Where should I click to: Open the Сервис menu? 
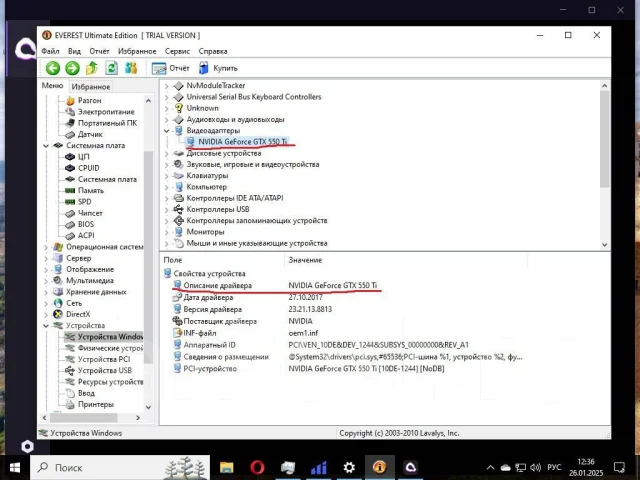tap(177, 51)
